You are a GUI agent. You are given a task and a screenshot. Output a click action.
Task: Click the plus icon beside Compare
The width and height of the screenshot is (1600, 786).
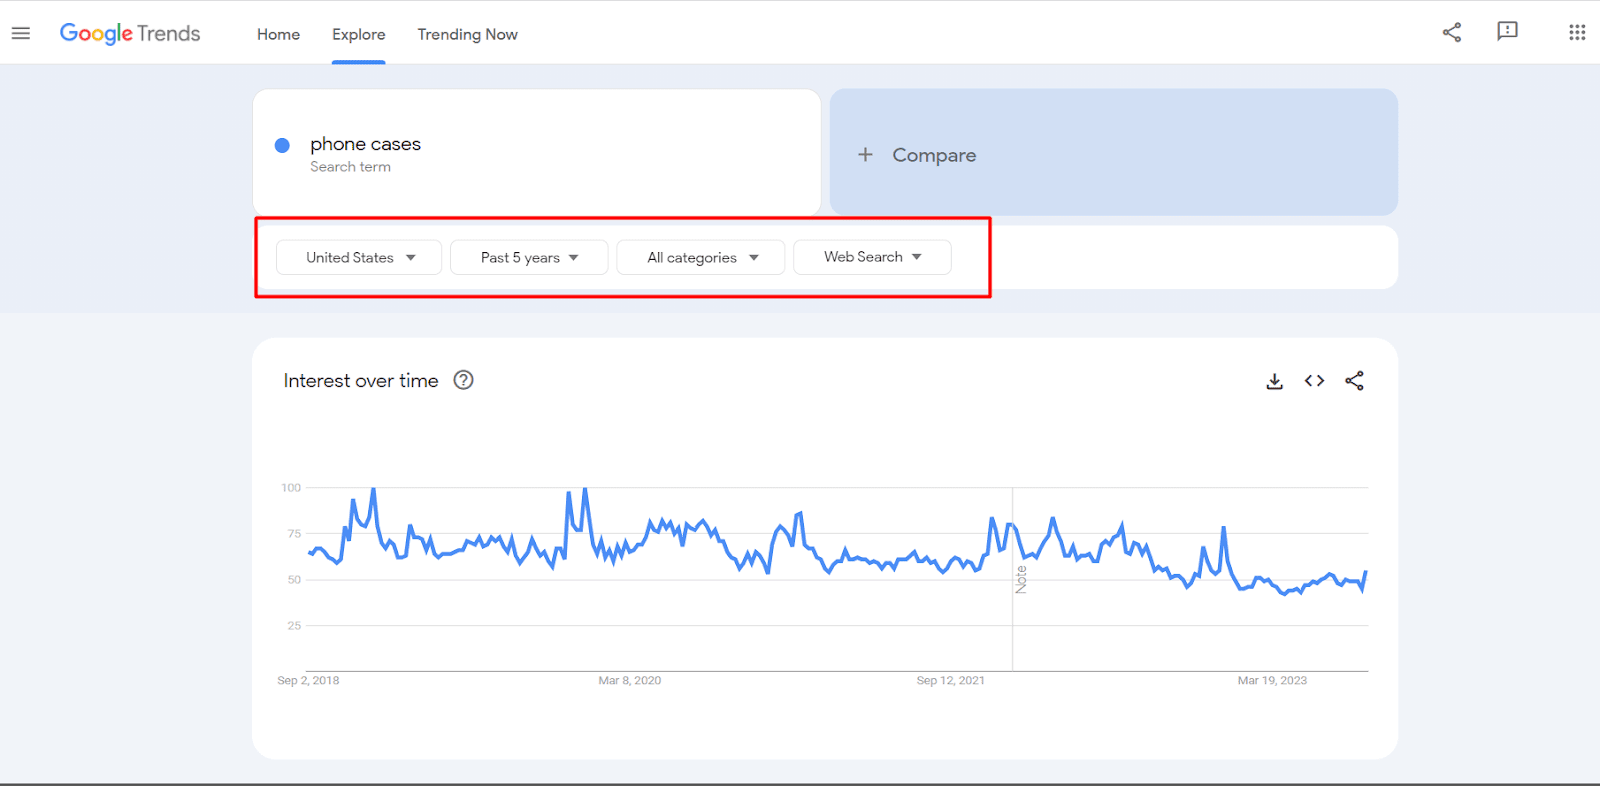coord(865,155)
